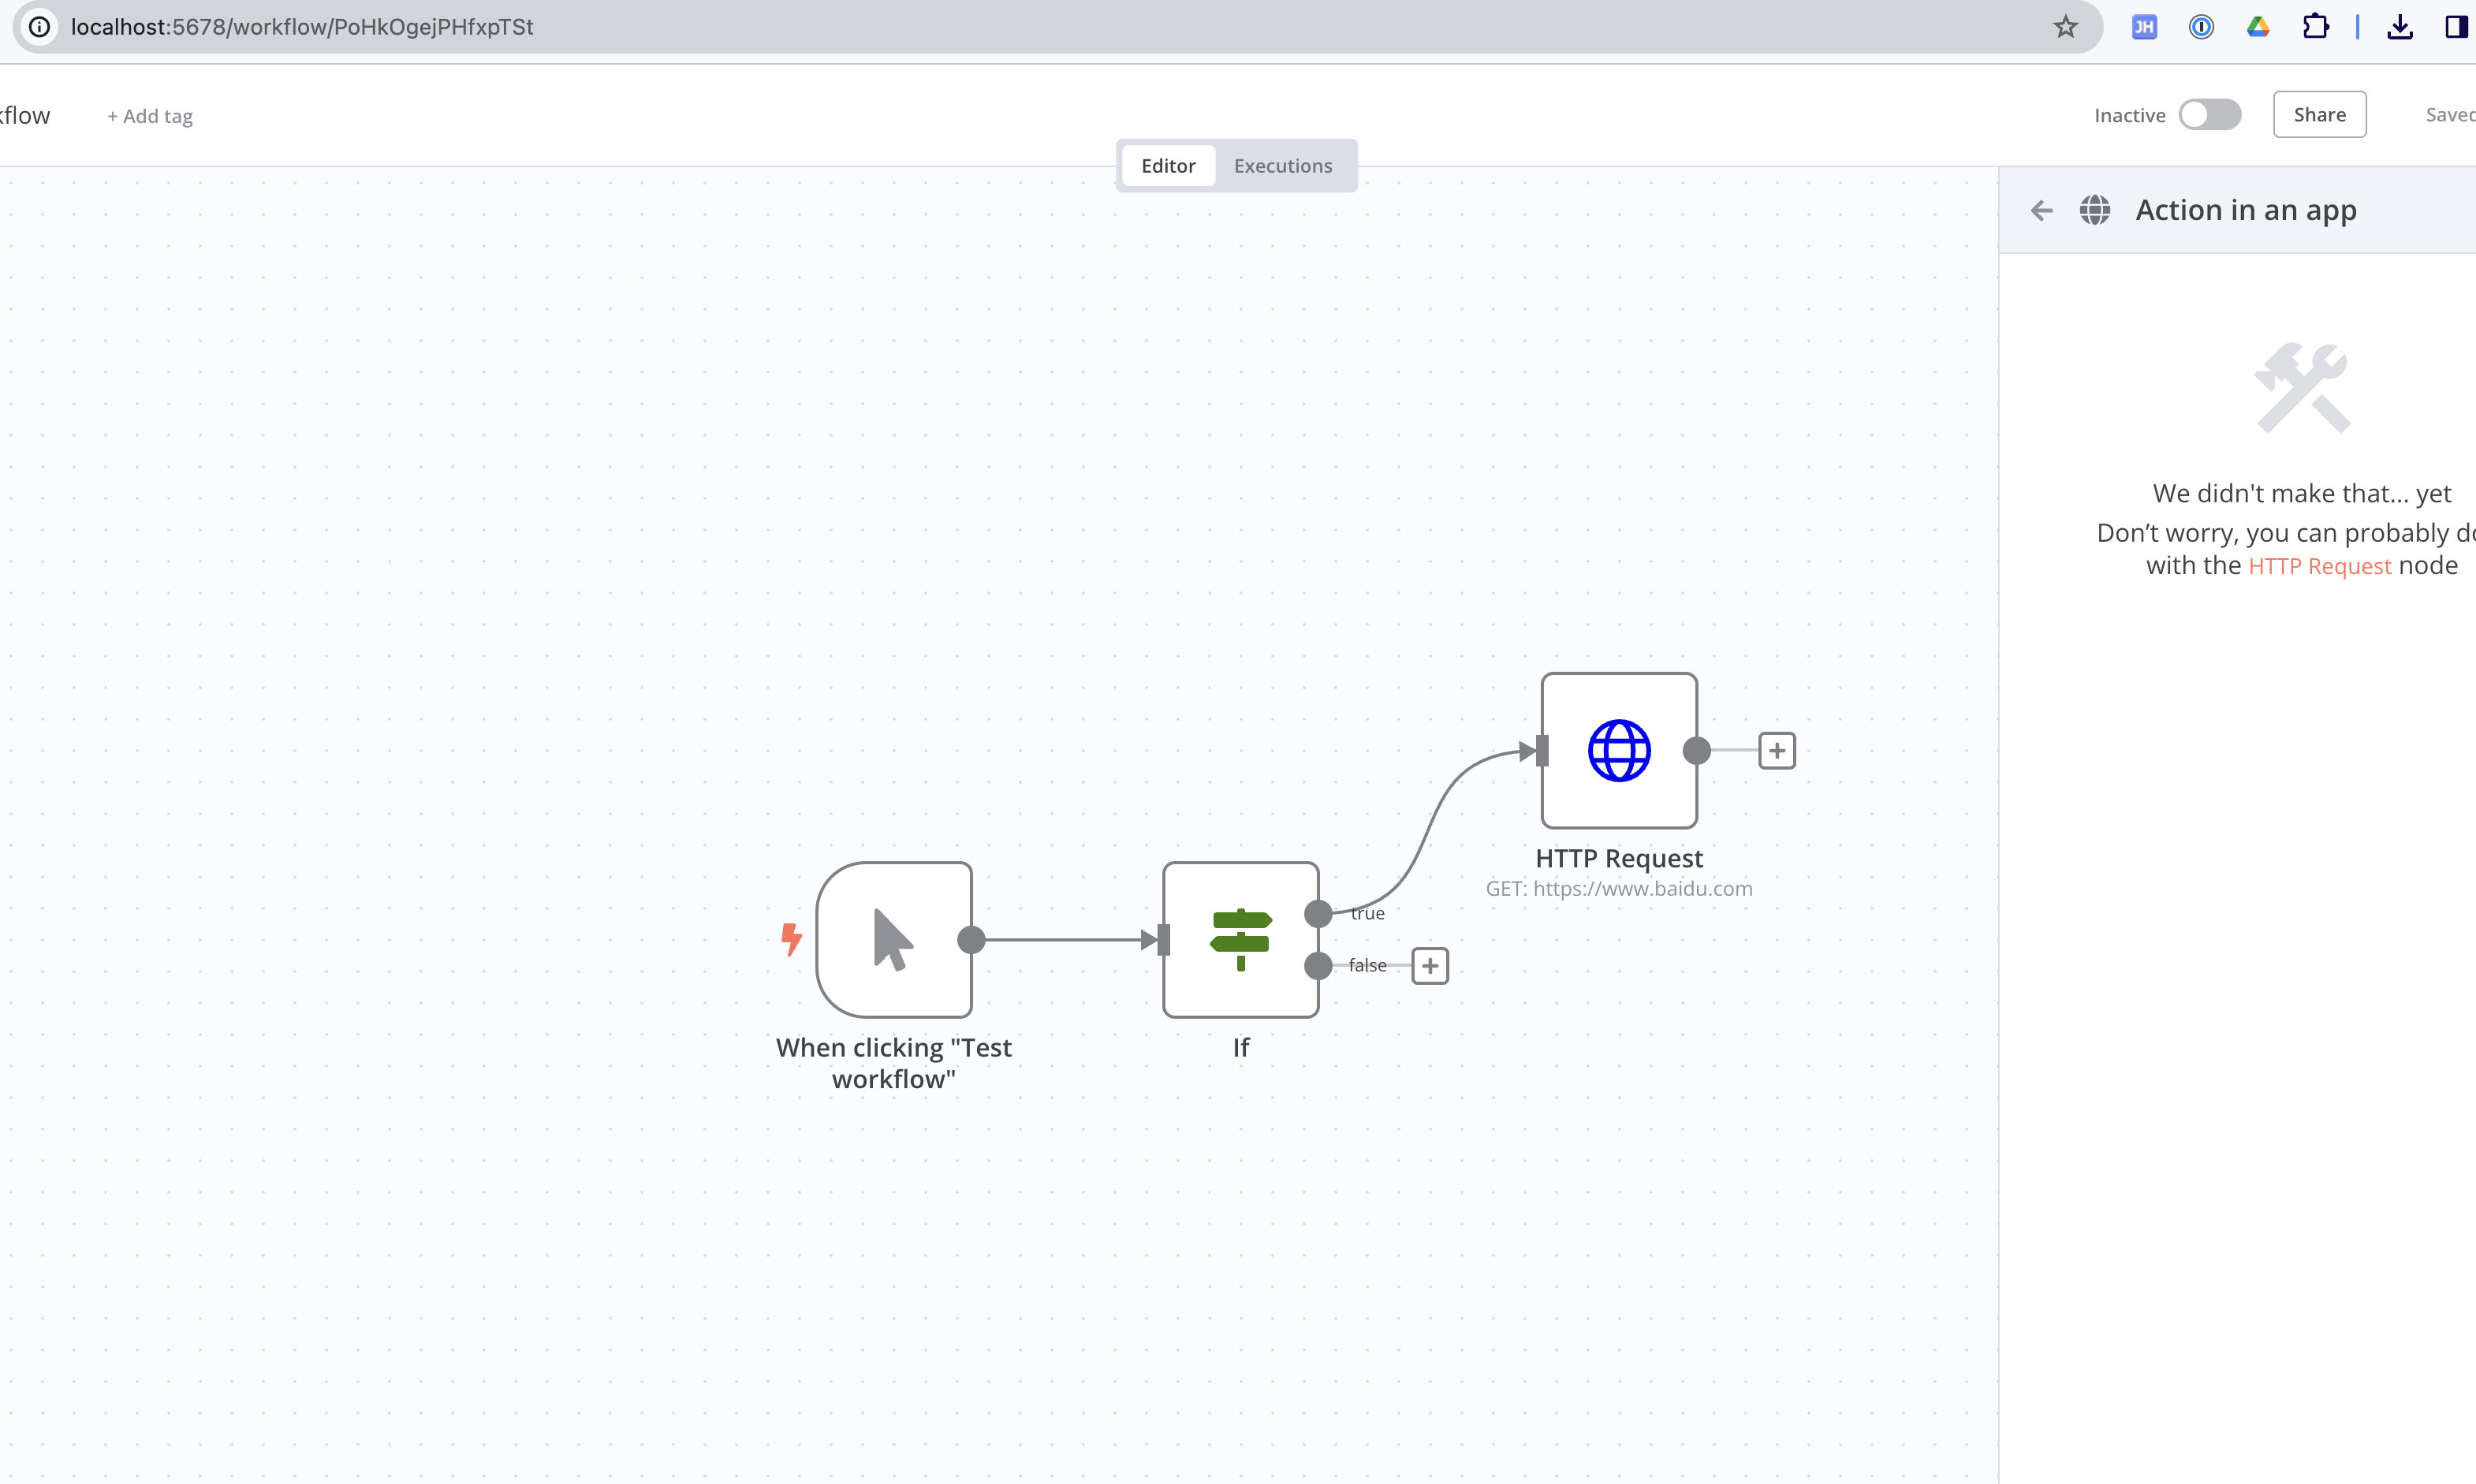
Task: Click the lightning bolt on the trigger node
Action: pos(792,938)
